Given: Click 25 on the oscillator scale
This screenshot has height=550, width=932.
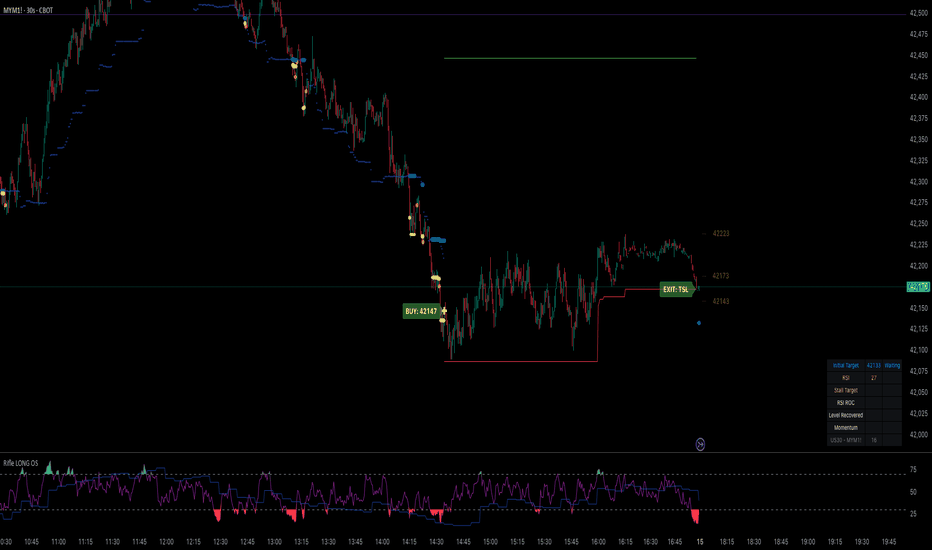Looking at the screenshot, I should (913, 514).
